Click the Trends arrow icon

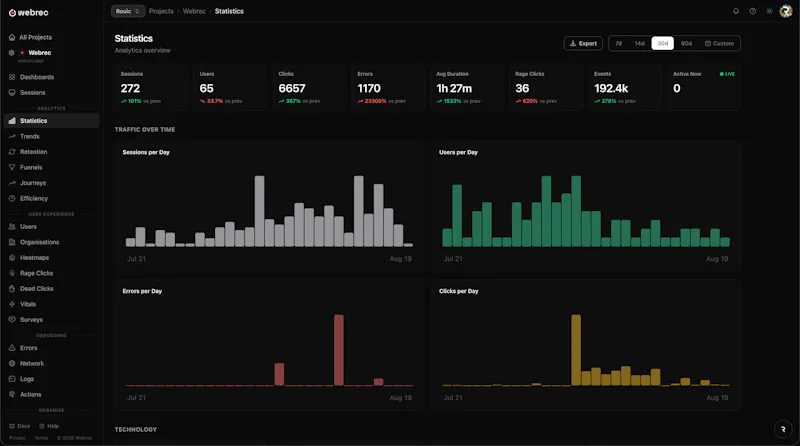click(12, 136)
